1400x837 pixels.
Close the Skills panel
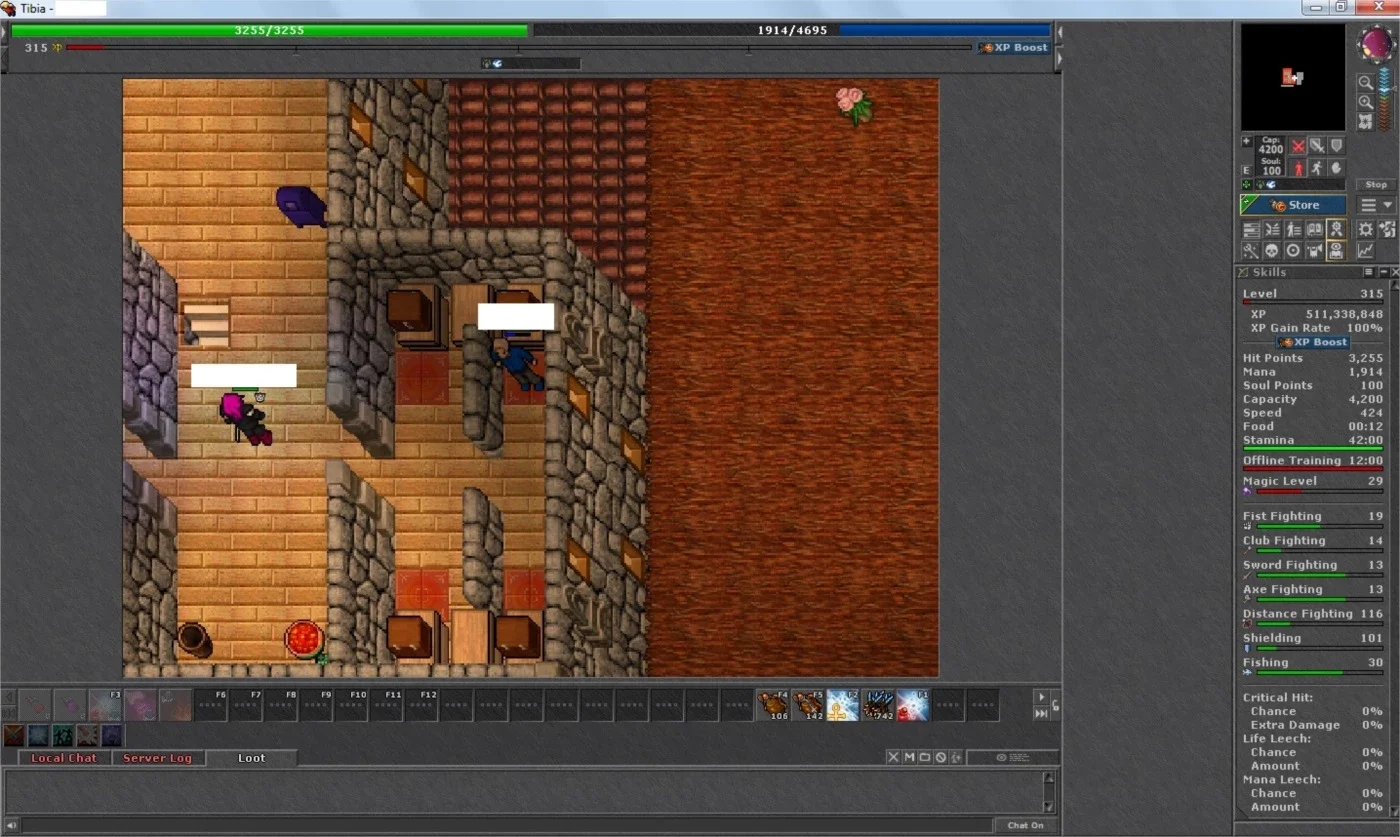tap(1396, 272)
